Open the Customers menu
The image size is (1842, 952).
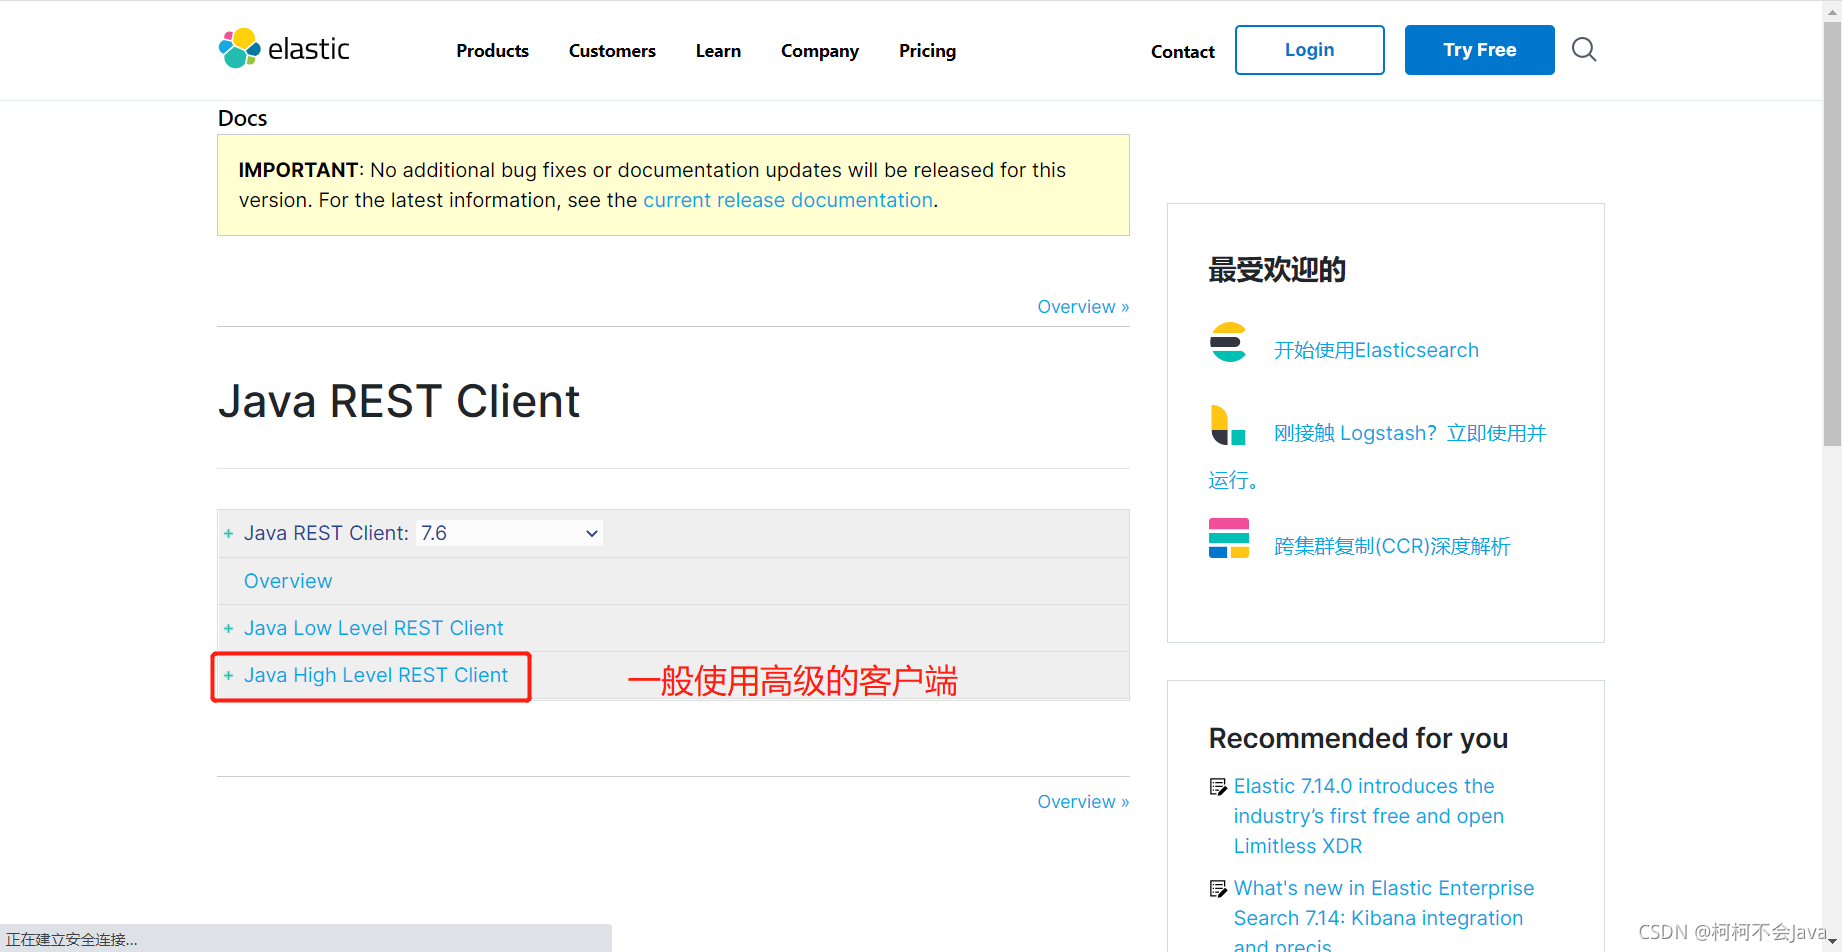tap(612, 51)
